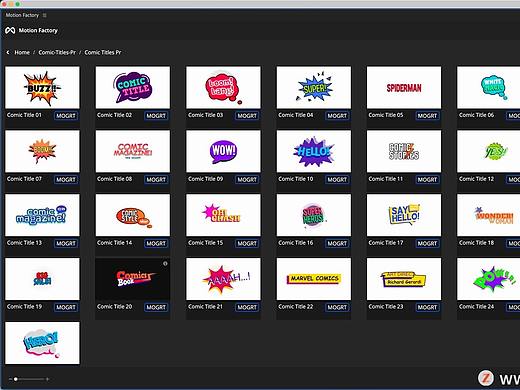Open info icon on Comic Title 20
This screenshot has height=390, width=520.
tap(165, 263)
